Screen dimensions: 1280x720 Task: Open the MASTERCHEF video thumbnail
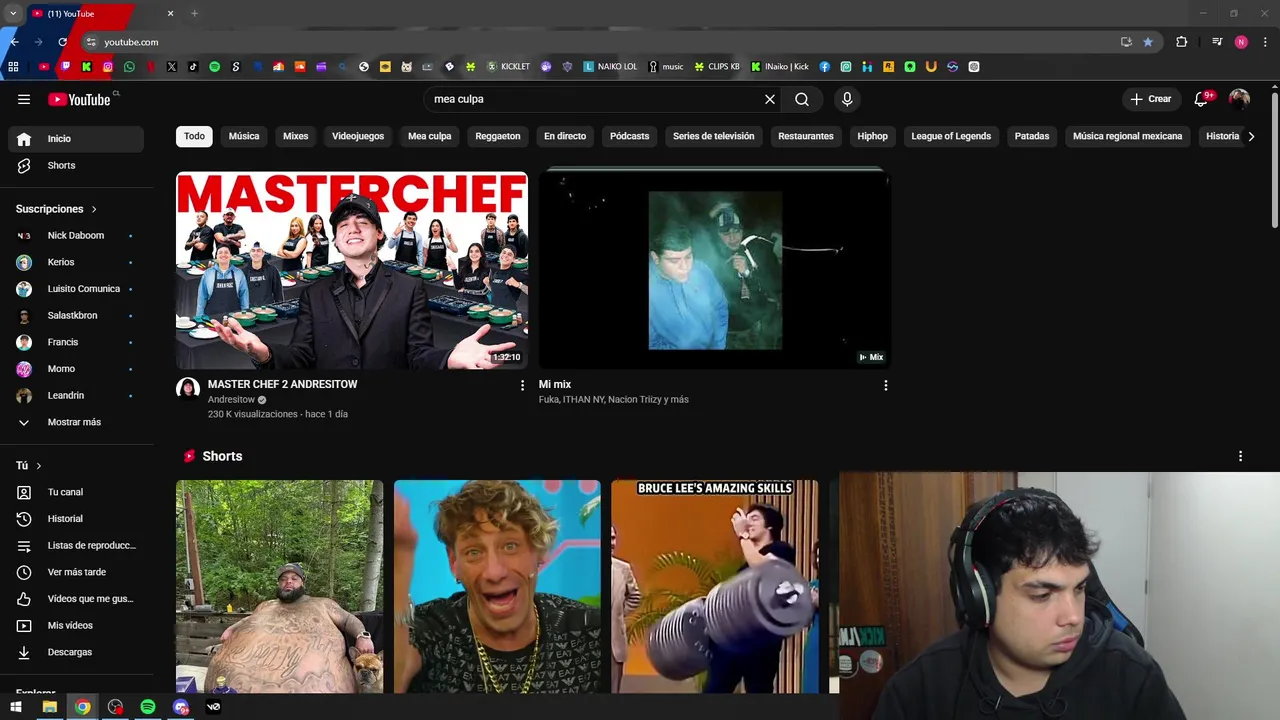pyautogui.click(x=352, y=270)
